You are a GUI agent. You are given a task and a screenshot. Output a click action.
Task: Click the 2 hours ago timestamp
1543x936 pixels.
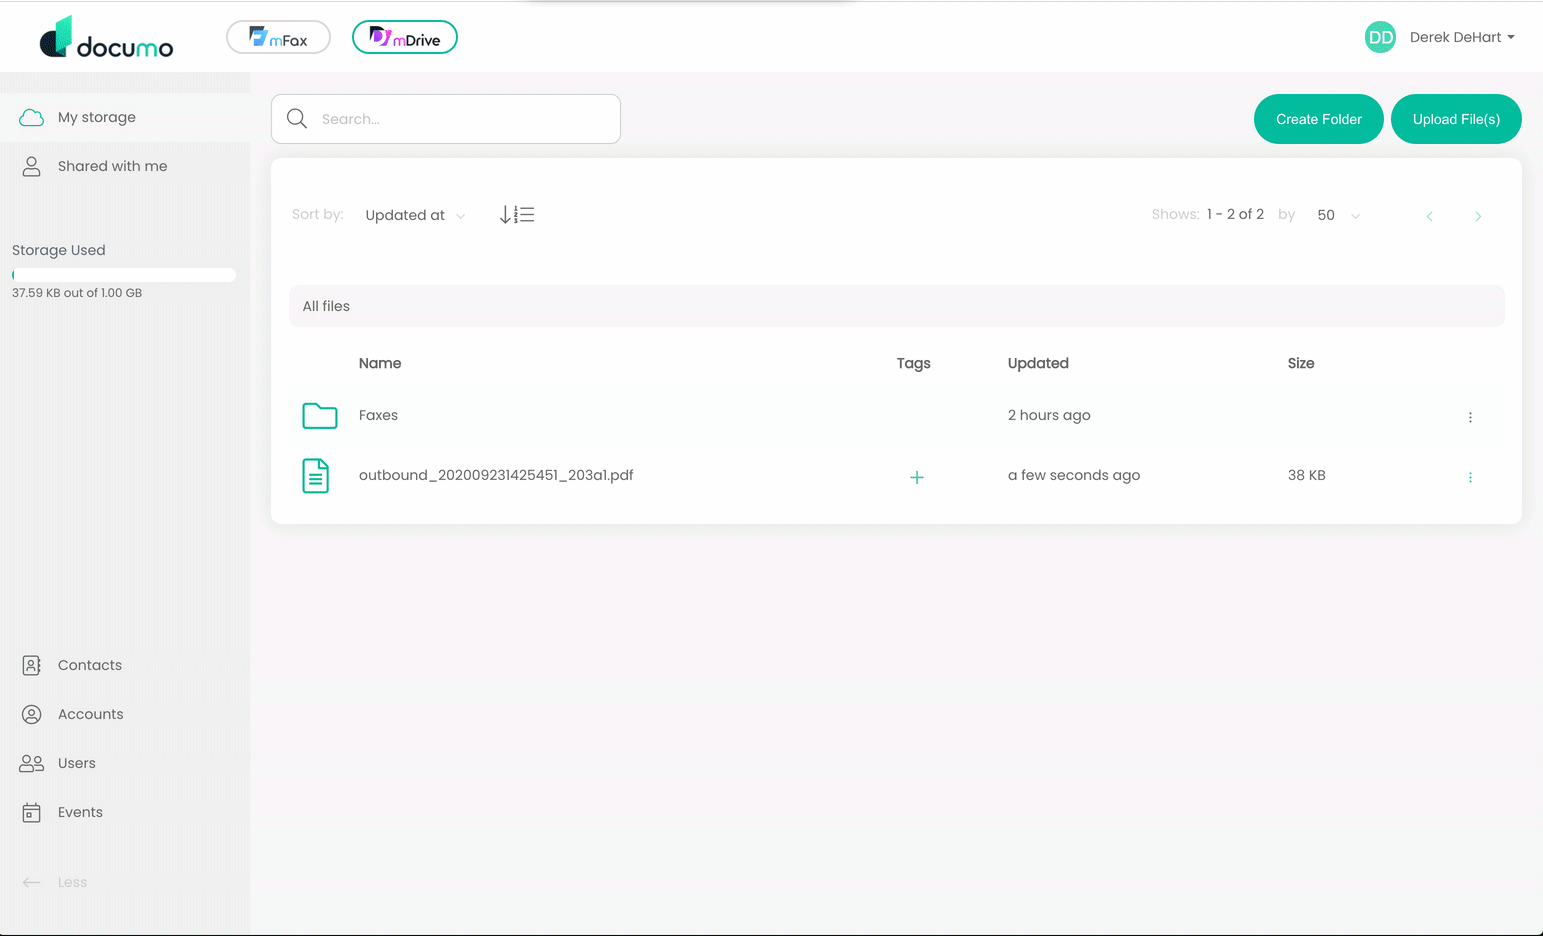[x=1049, y=415]
